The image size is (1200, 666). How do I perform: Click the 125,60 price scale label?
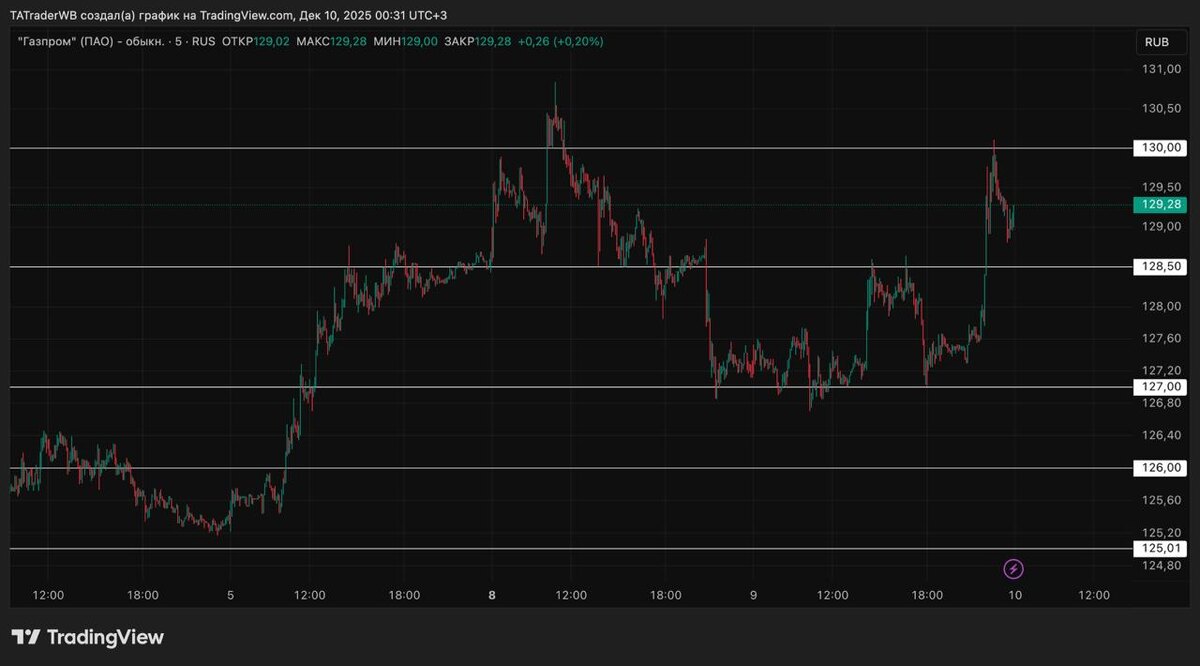tap(1163, 500)
